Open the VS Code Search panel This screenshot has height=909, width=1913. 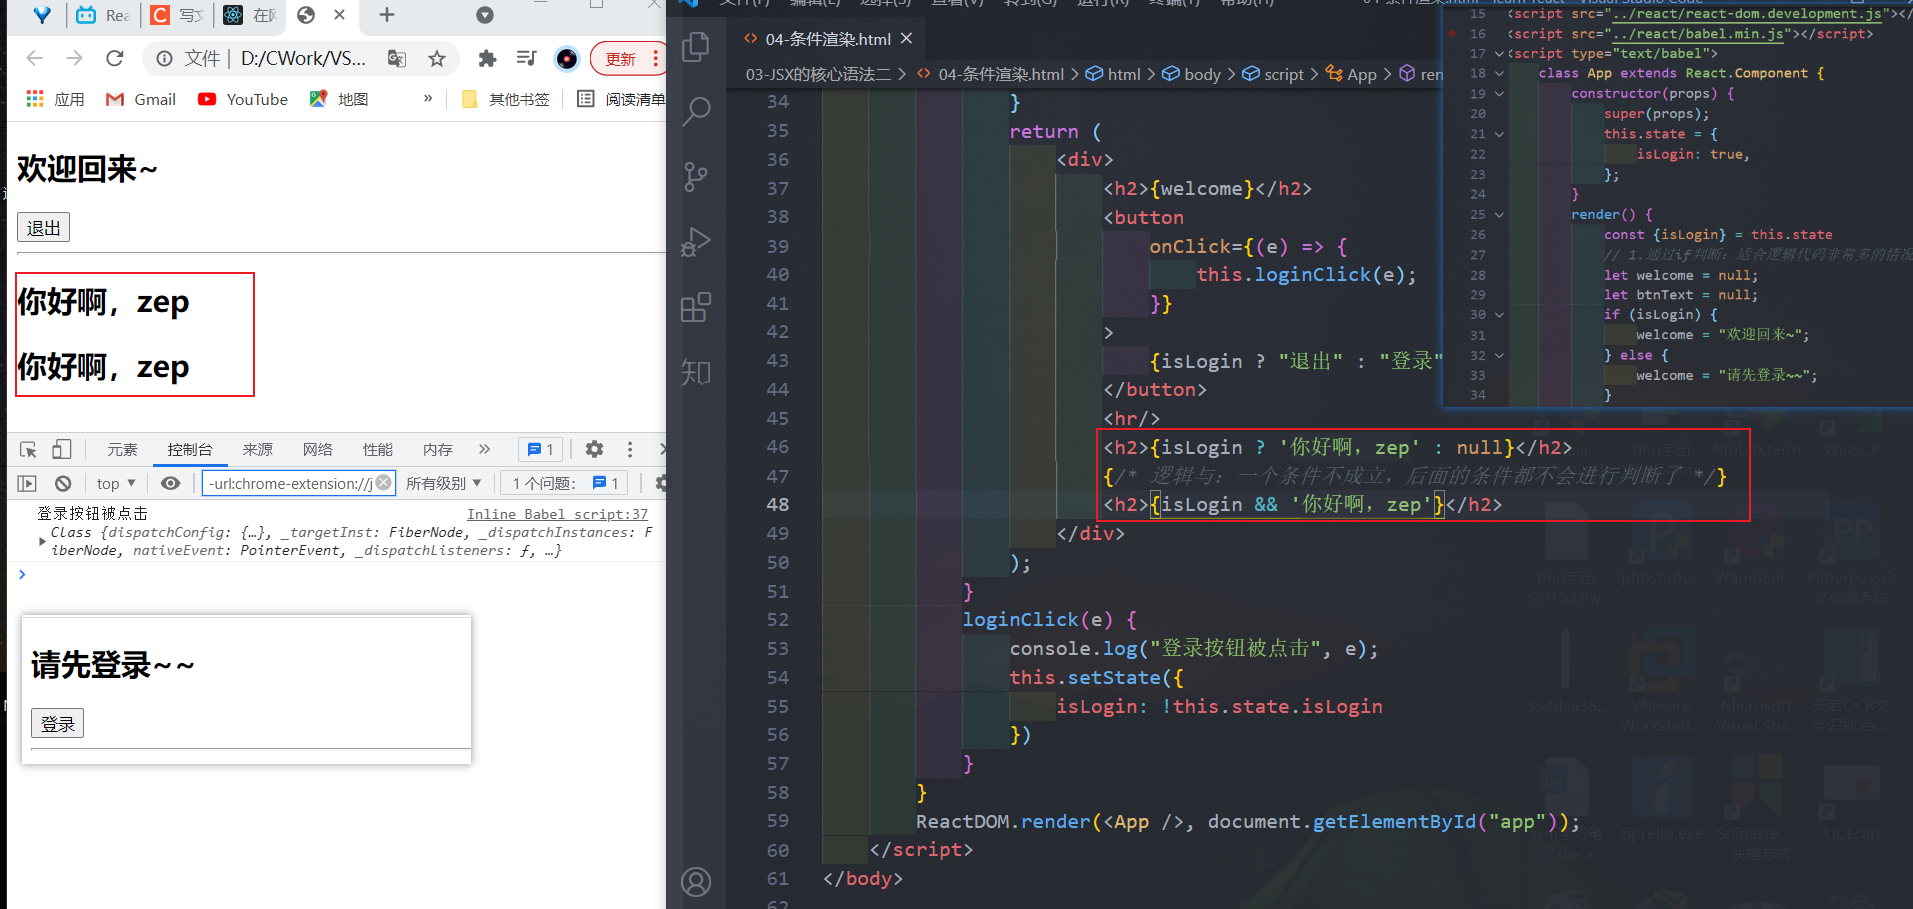696,111
